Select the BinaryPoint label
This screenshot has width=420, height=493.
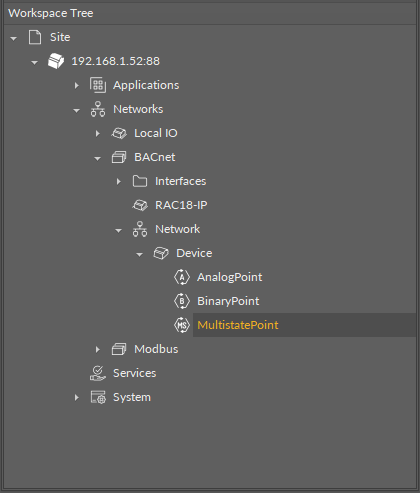click(x=228, y=301)
